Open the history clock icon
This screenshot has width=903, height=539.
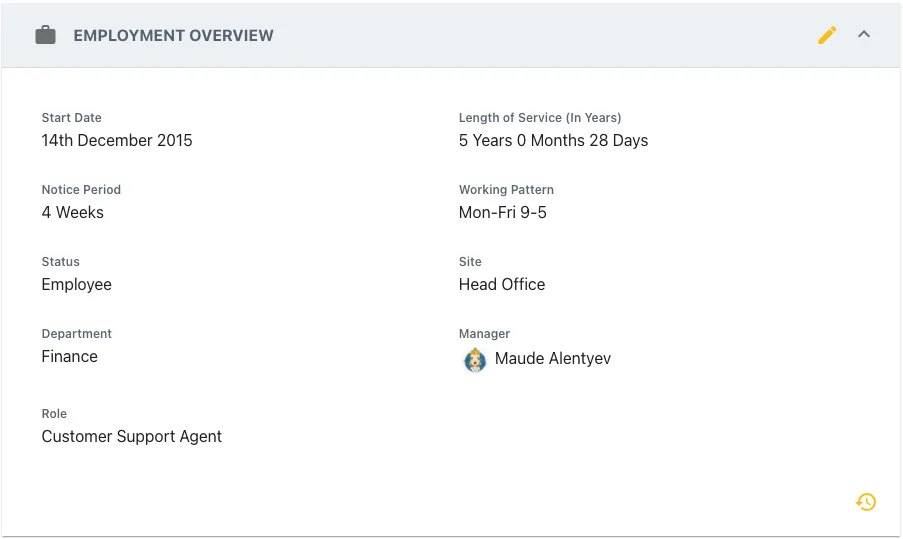point(866,502)
